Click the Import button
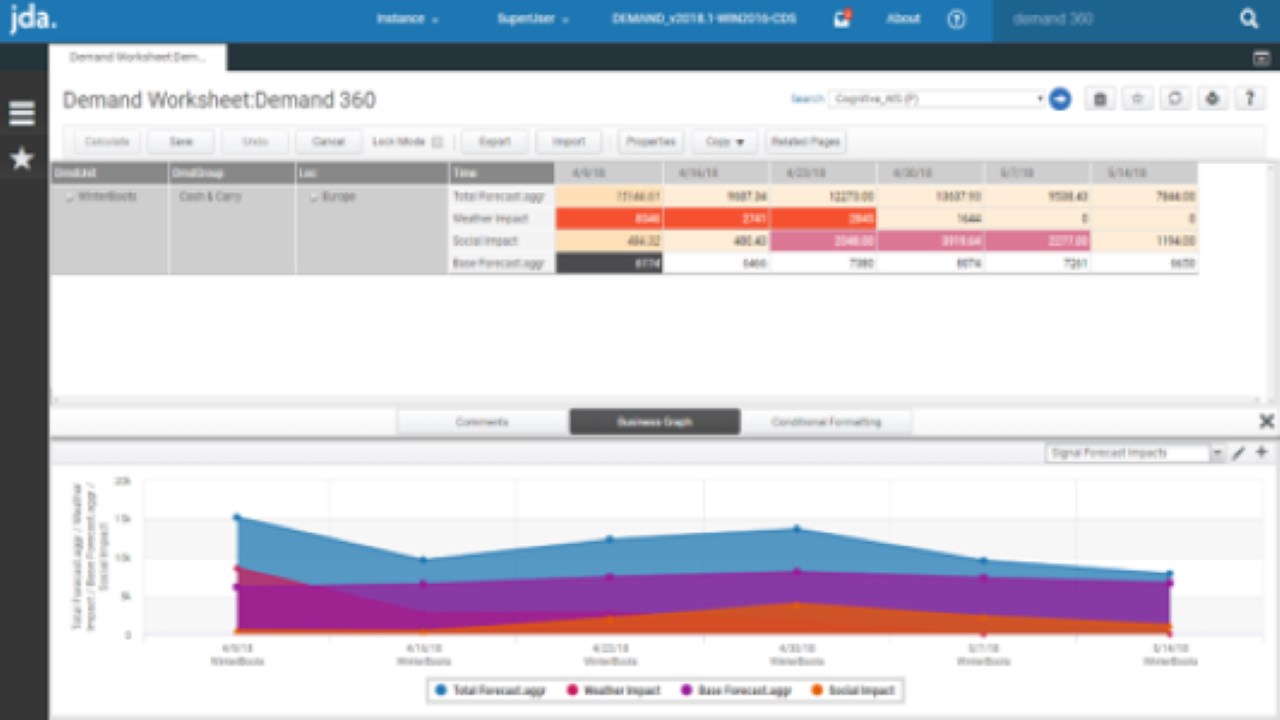The width and height of the screenshot is (1280, 720). [569, 142]
